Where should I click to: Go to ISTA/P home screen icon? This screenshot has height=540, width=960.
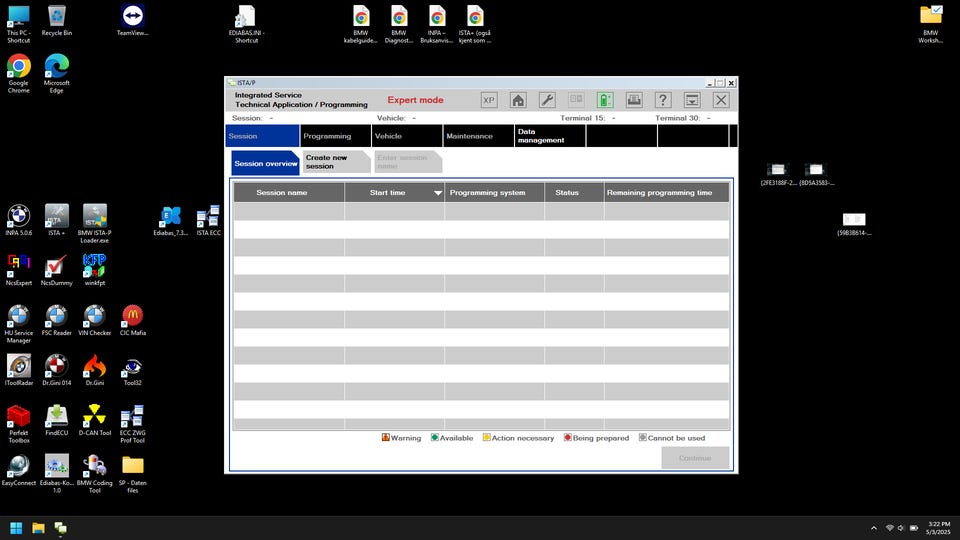(x=518, y=100)
